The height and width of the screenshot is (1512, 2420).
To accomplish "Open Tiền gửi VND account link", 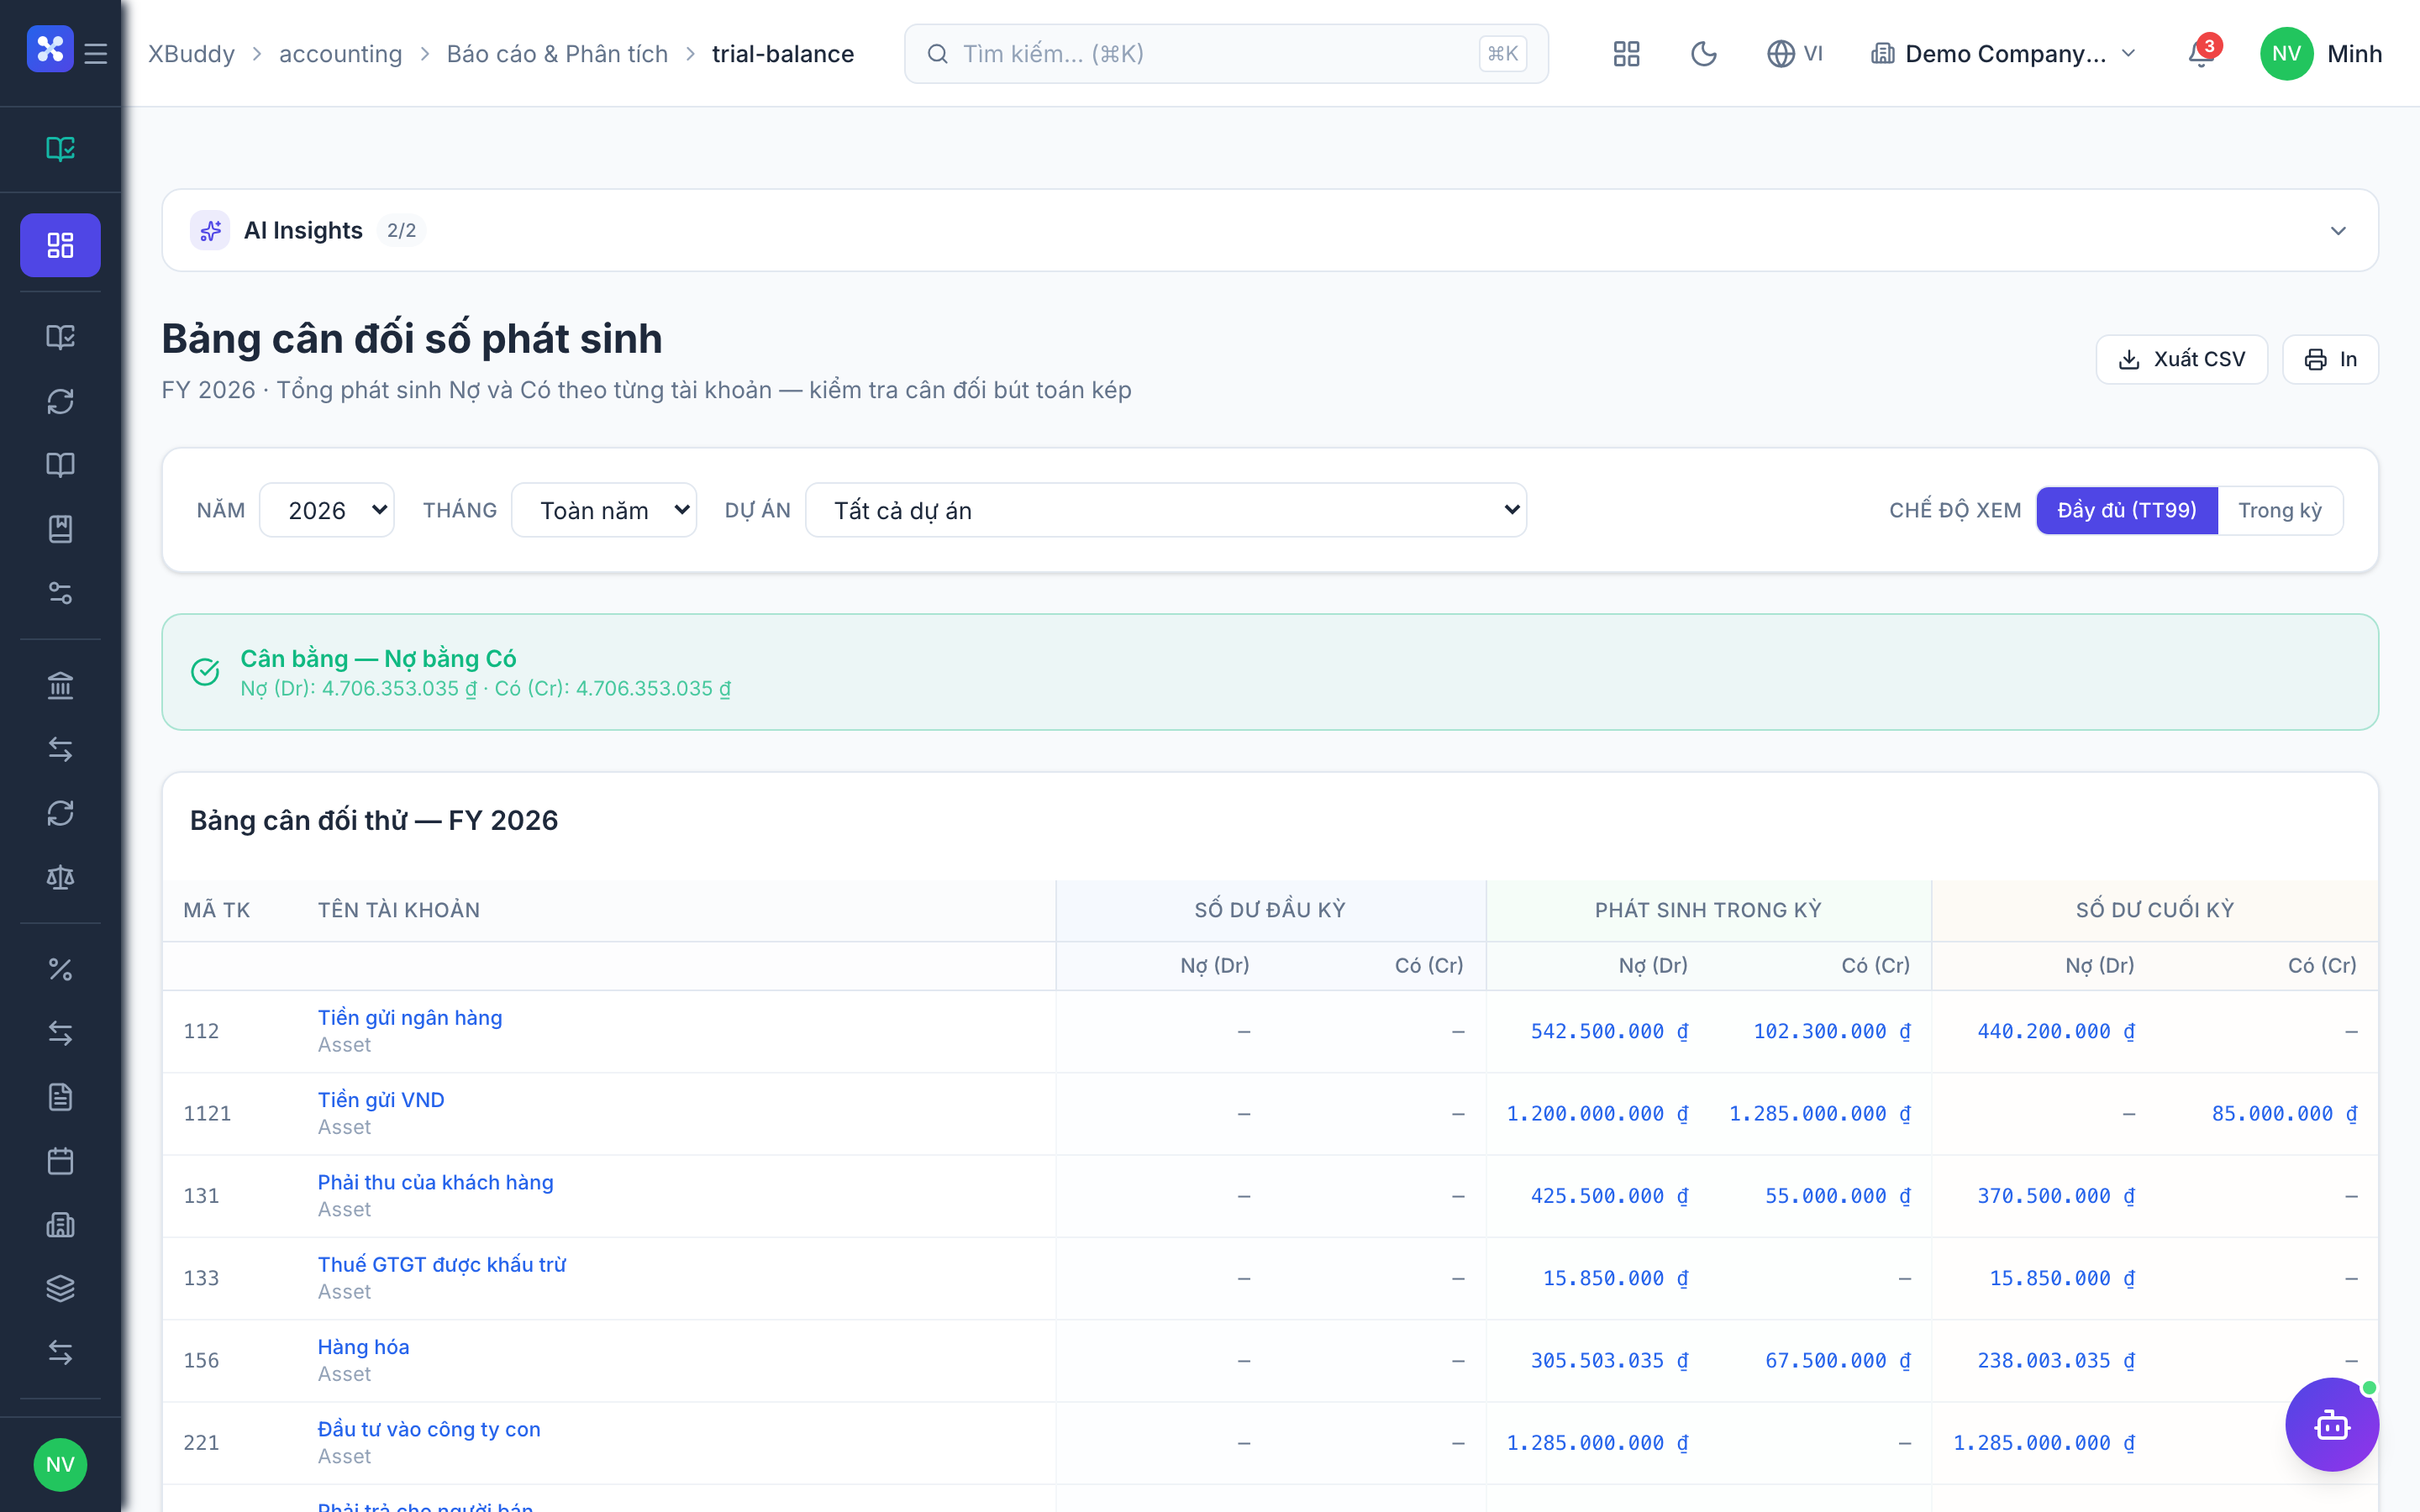I will pos(381,1100).
